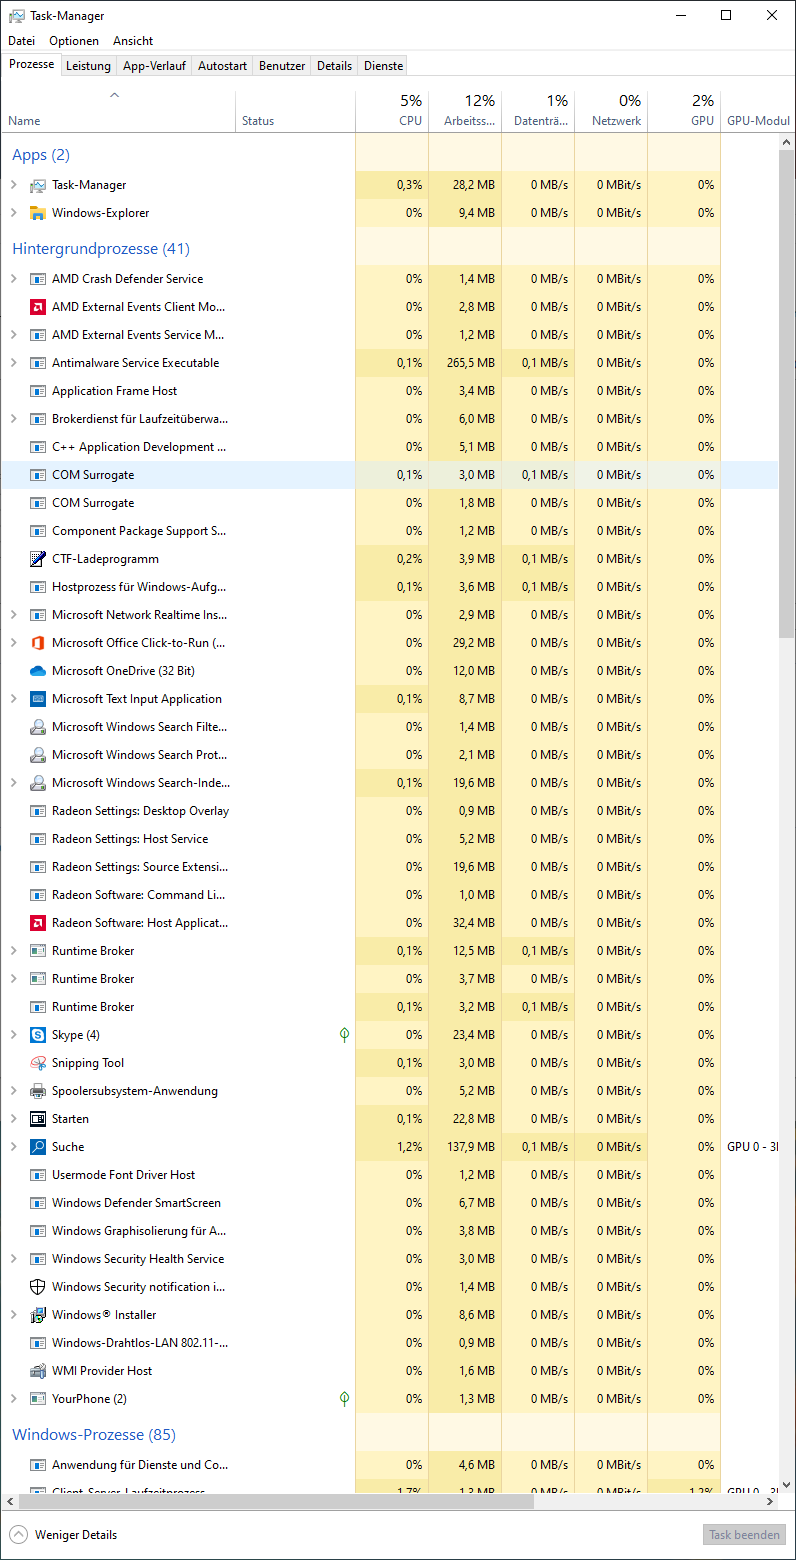Expand the YourPhone (2) process group
The width and height of the screenshot is (796, 1560).
pyautogui.click(x=13, y=1399)
